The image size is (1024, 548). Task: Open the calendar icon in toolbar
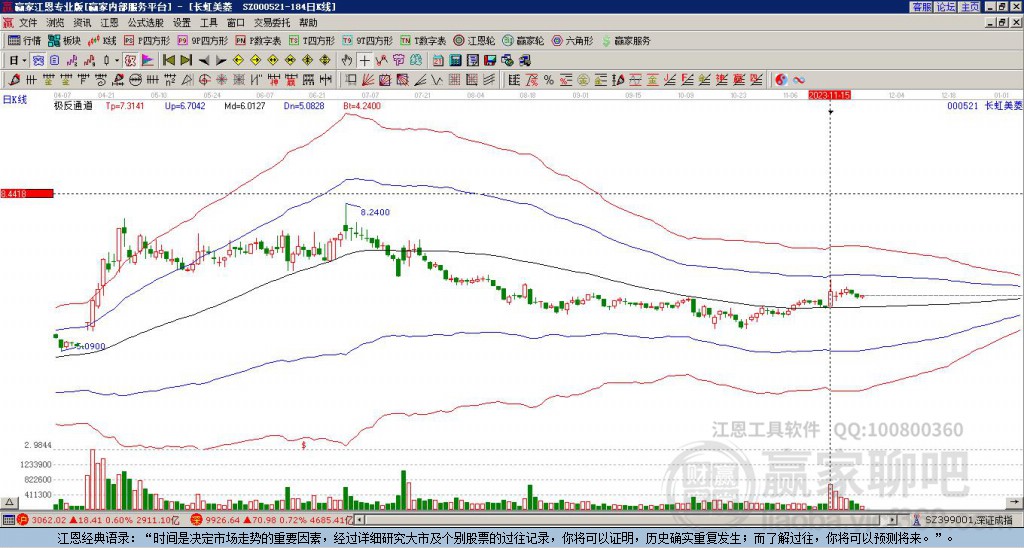click(438, 60)
